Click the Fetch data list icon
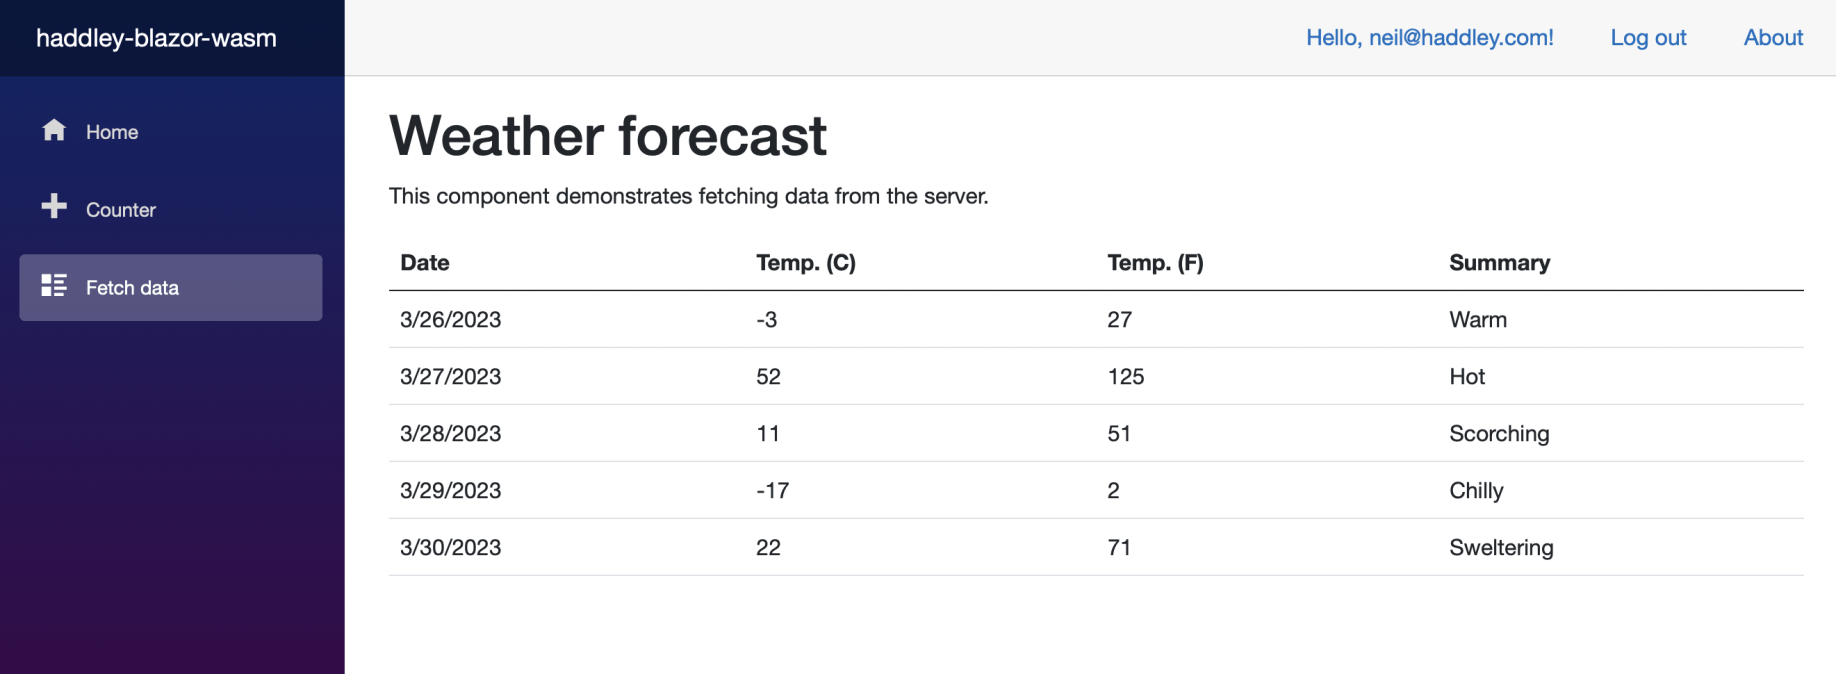The image size is (1836, 674). [54, 286]
